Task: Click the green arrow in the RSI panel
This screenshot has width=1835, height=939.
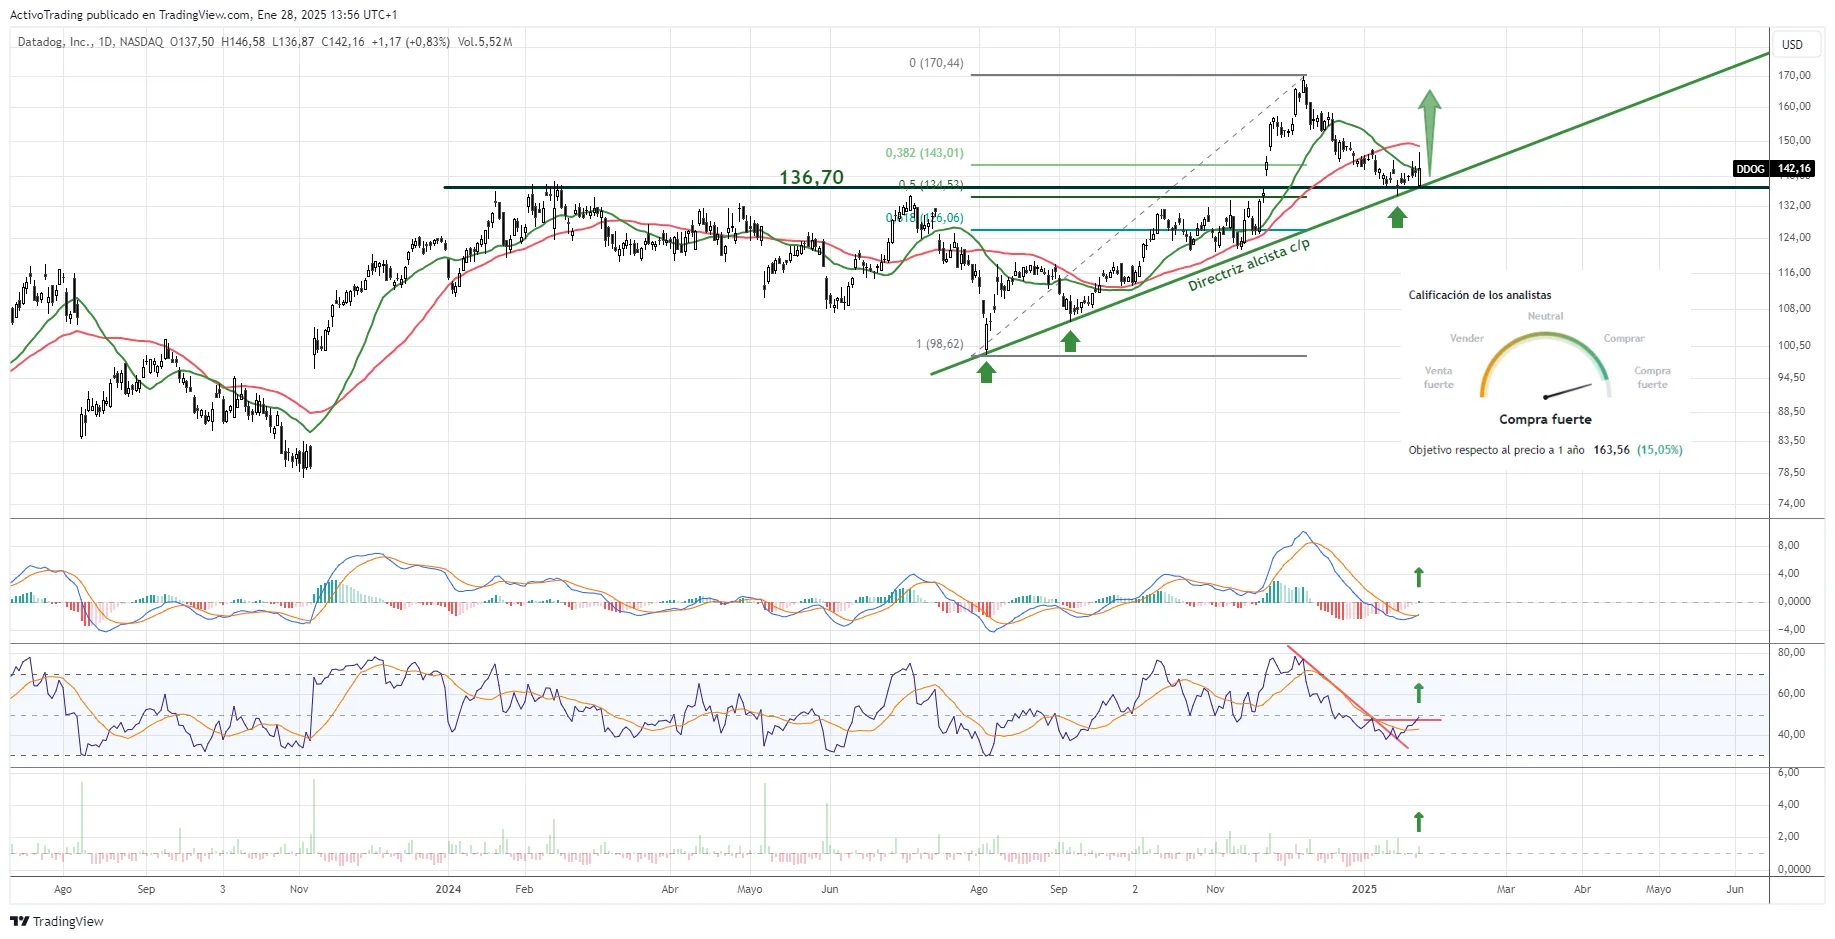Action: (x=1418, y=692)
